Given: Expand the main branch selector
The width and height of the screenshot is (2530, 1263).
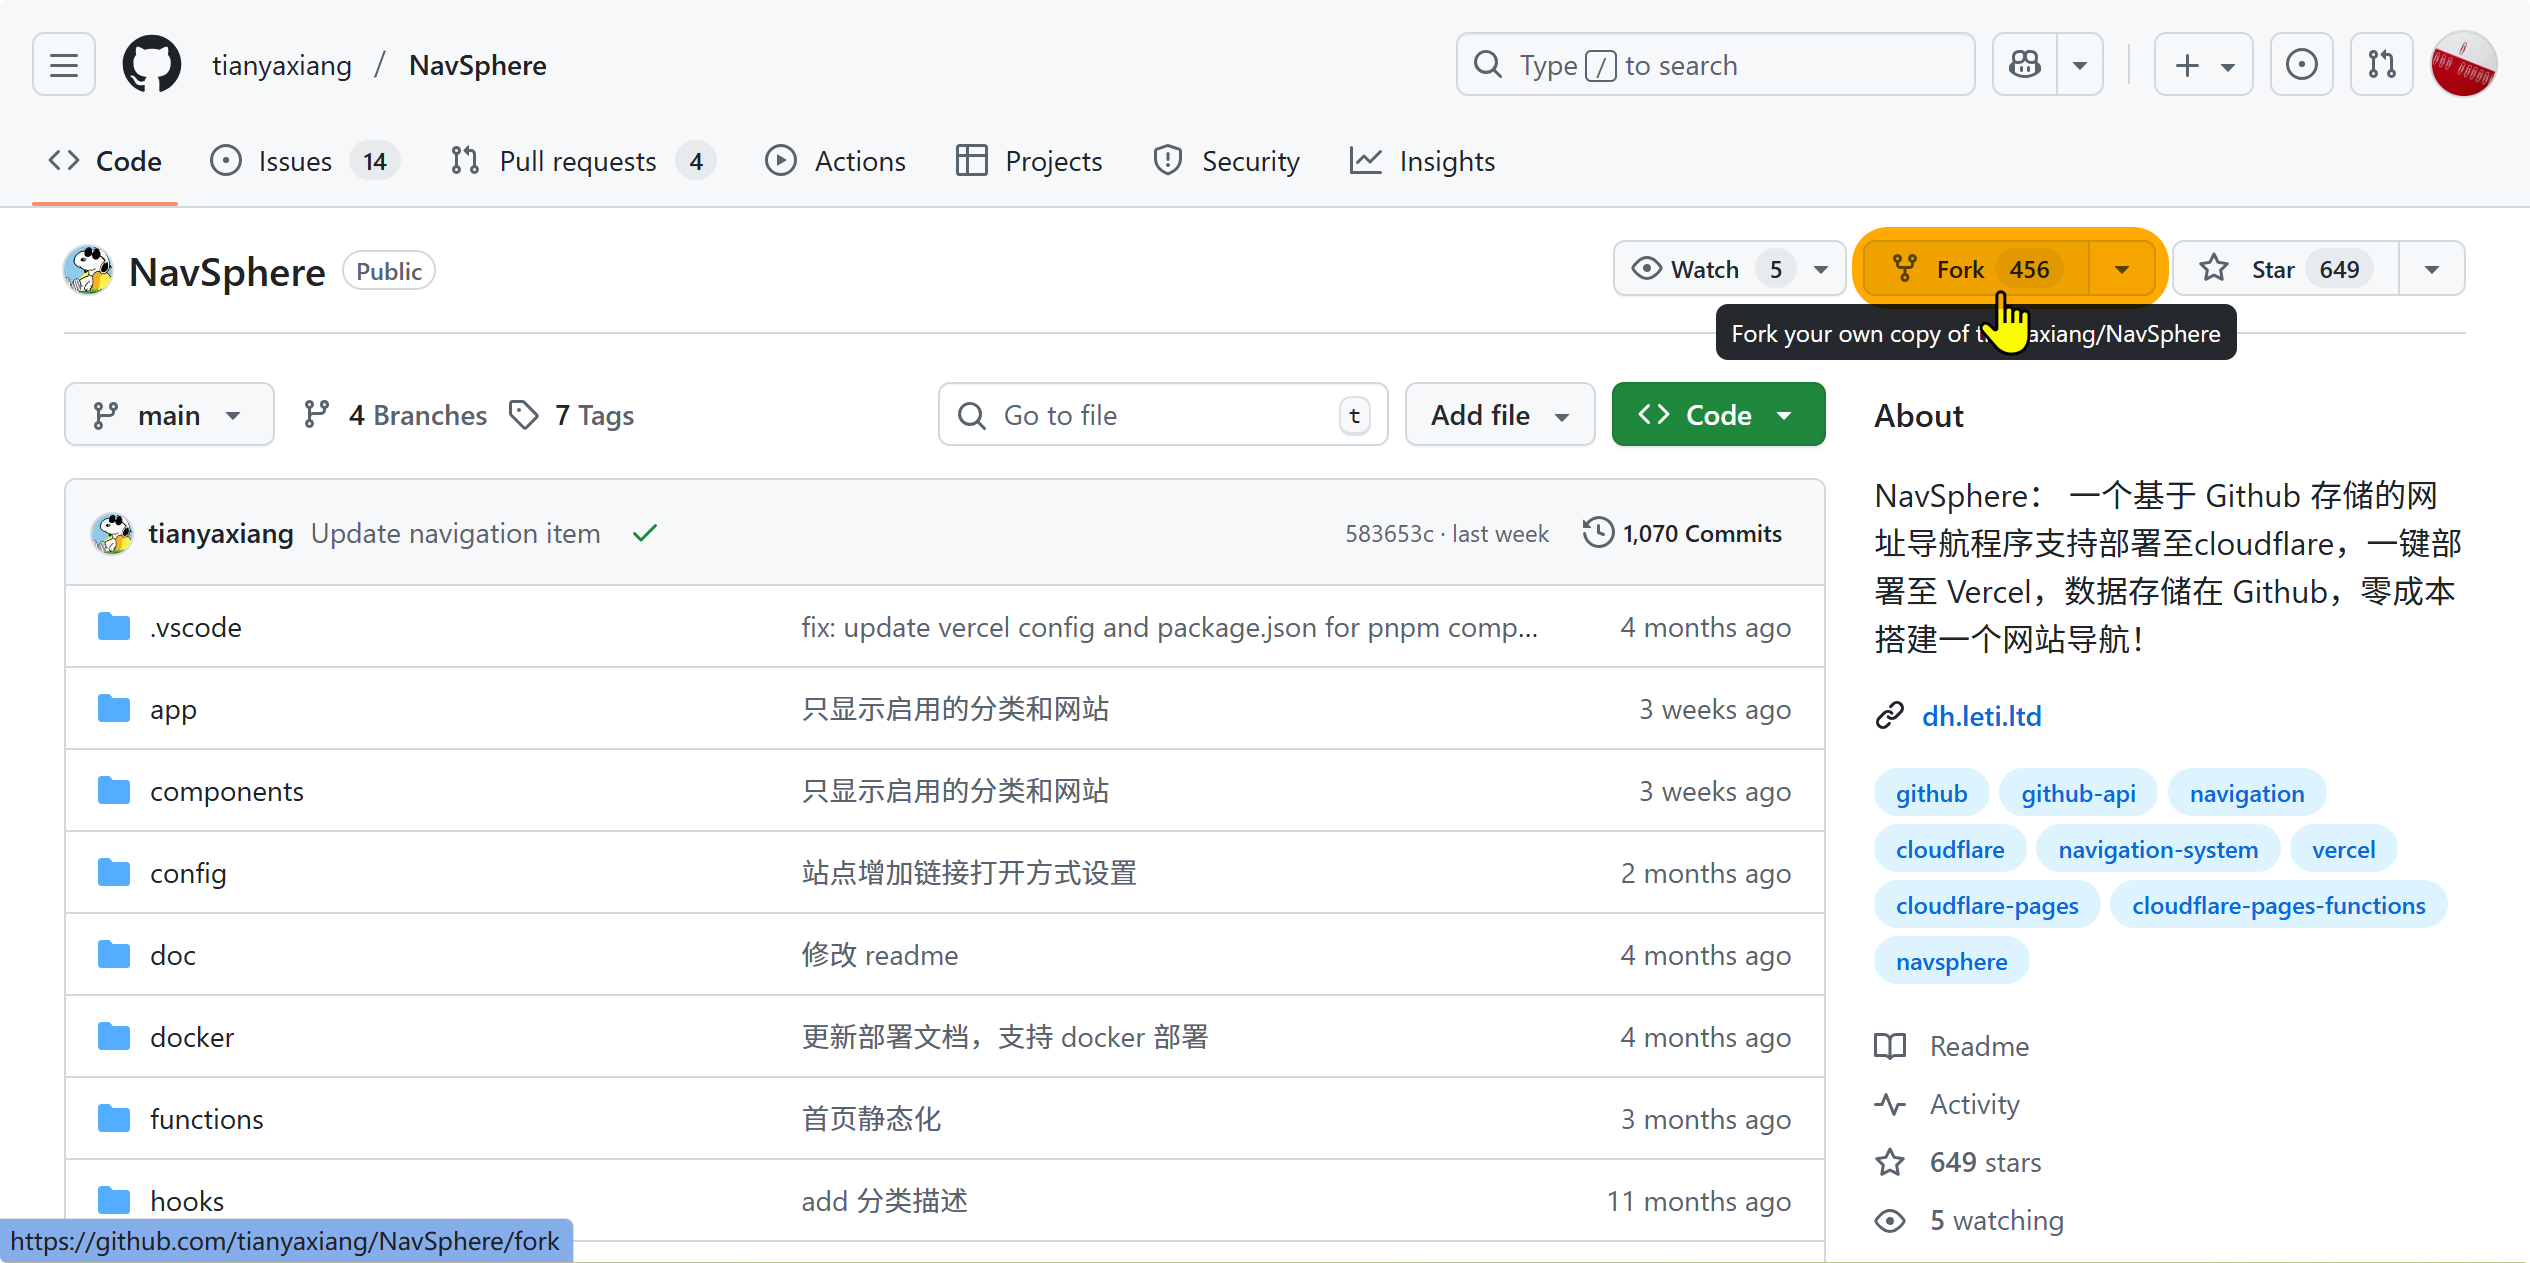Looking at the screenshot, I should point(169,415).
